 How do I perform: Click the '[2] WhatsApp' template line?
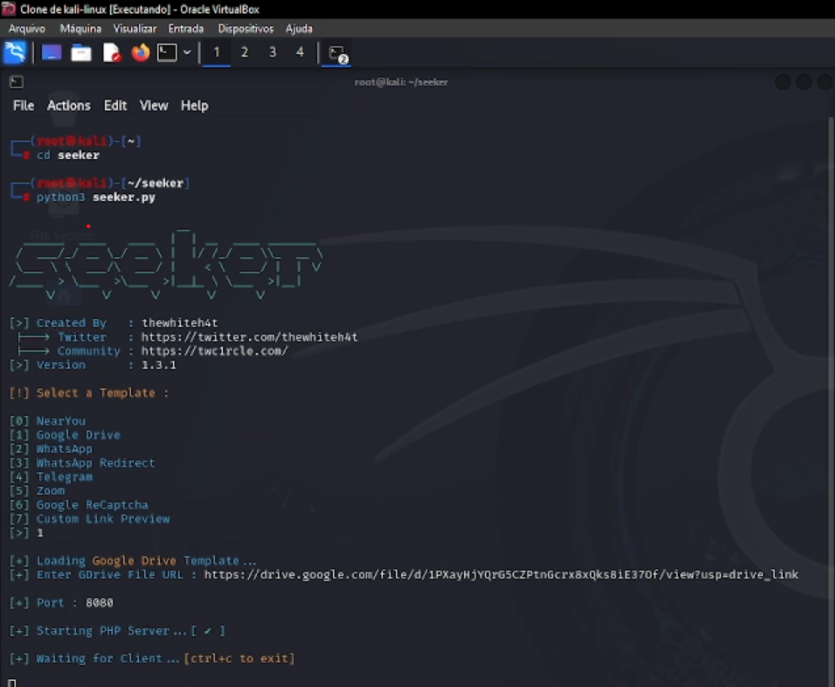[x=51, y=449]
